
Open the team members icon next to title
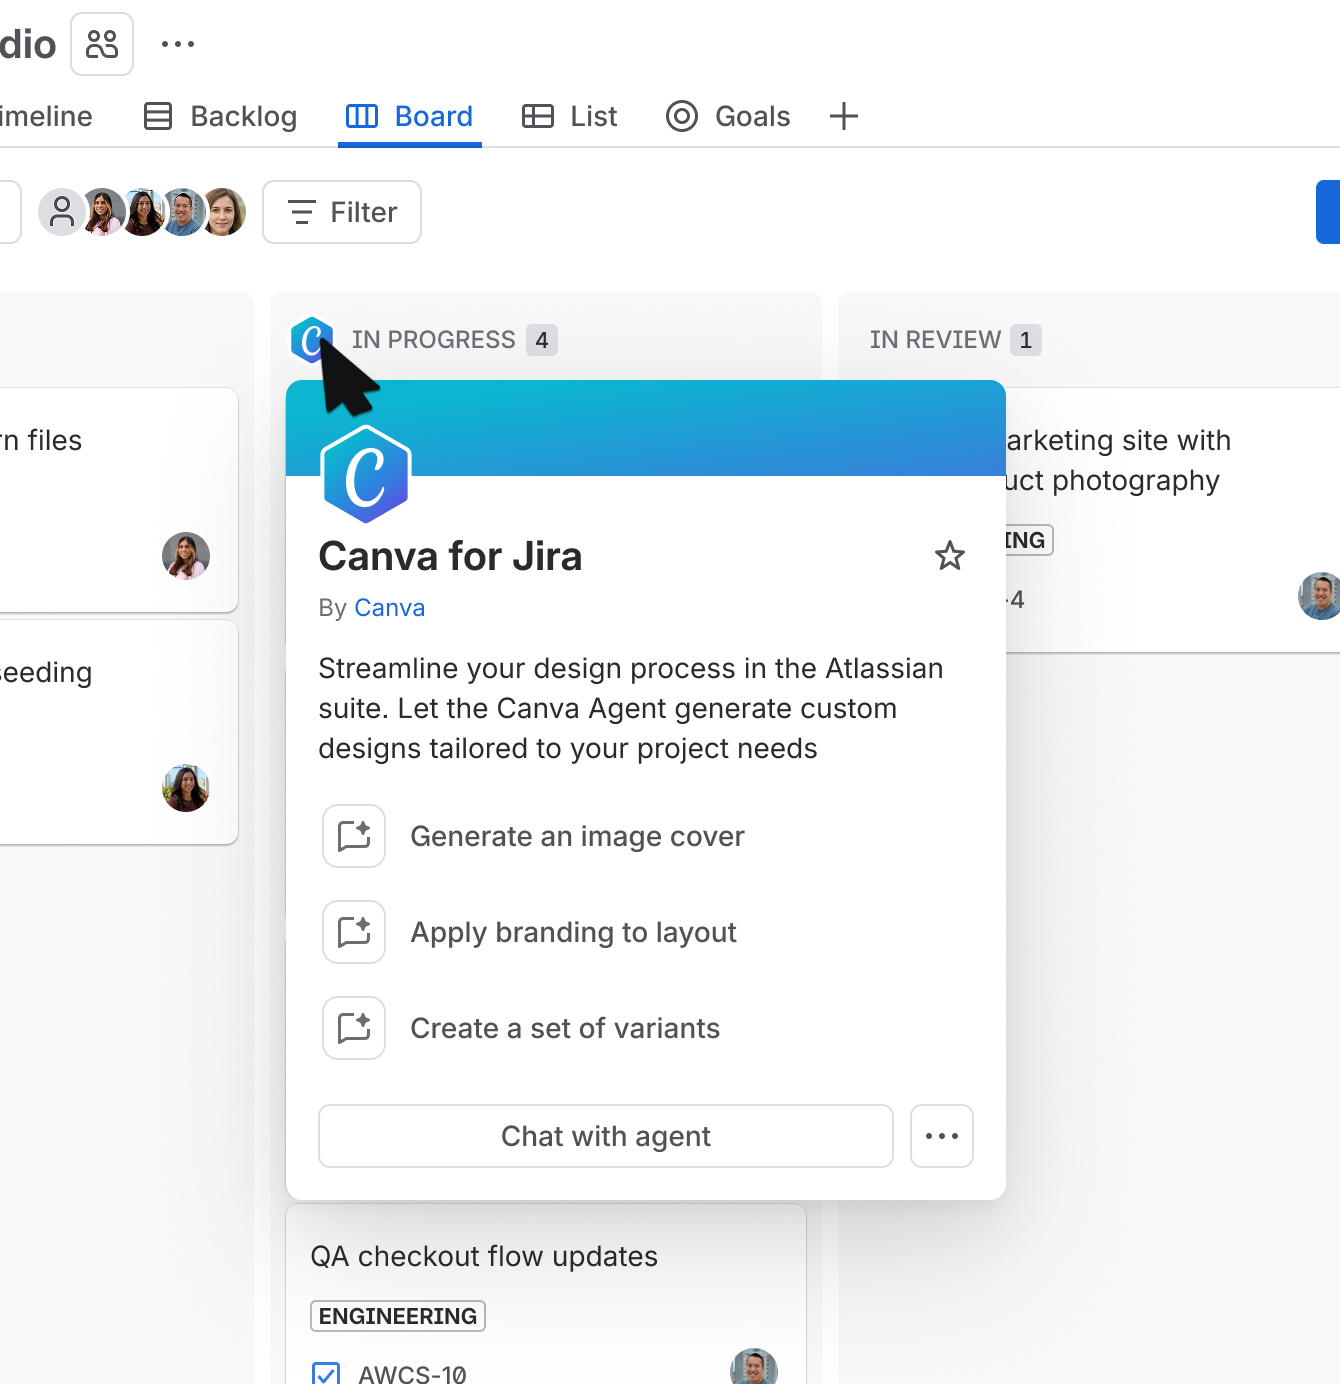tap(102, 44)
